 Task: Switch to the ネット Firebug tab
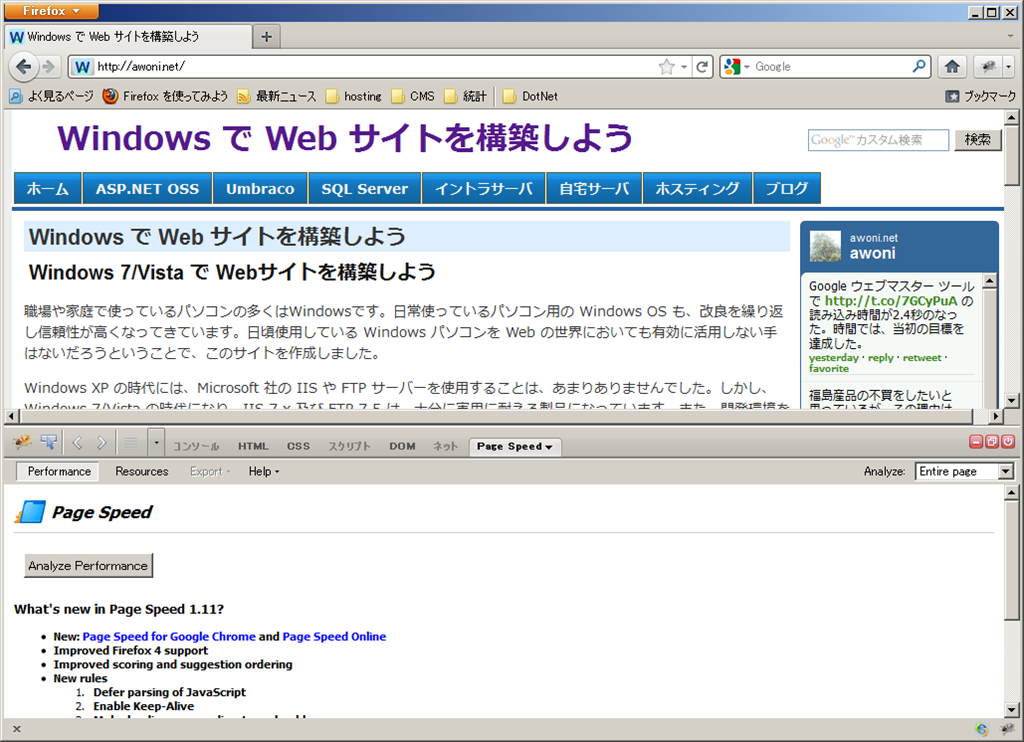pos(445,446)
